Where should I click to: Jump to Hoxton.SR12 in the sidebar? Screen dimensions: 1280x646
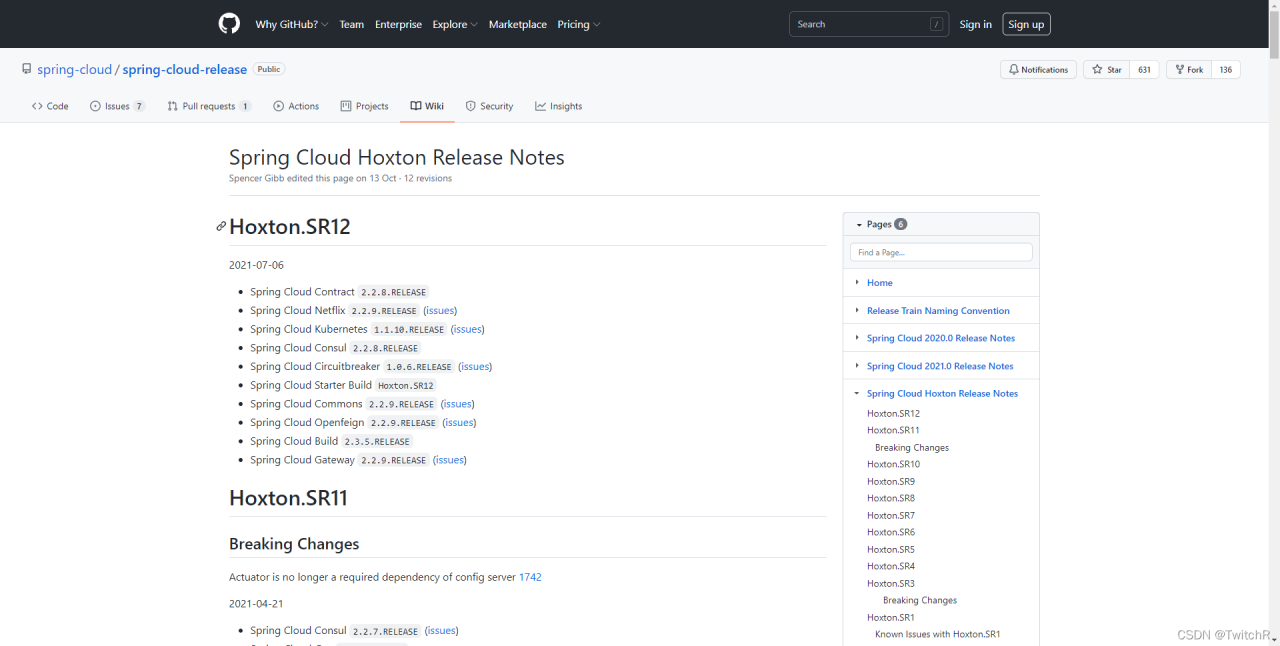click(x=893, y=413)
